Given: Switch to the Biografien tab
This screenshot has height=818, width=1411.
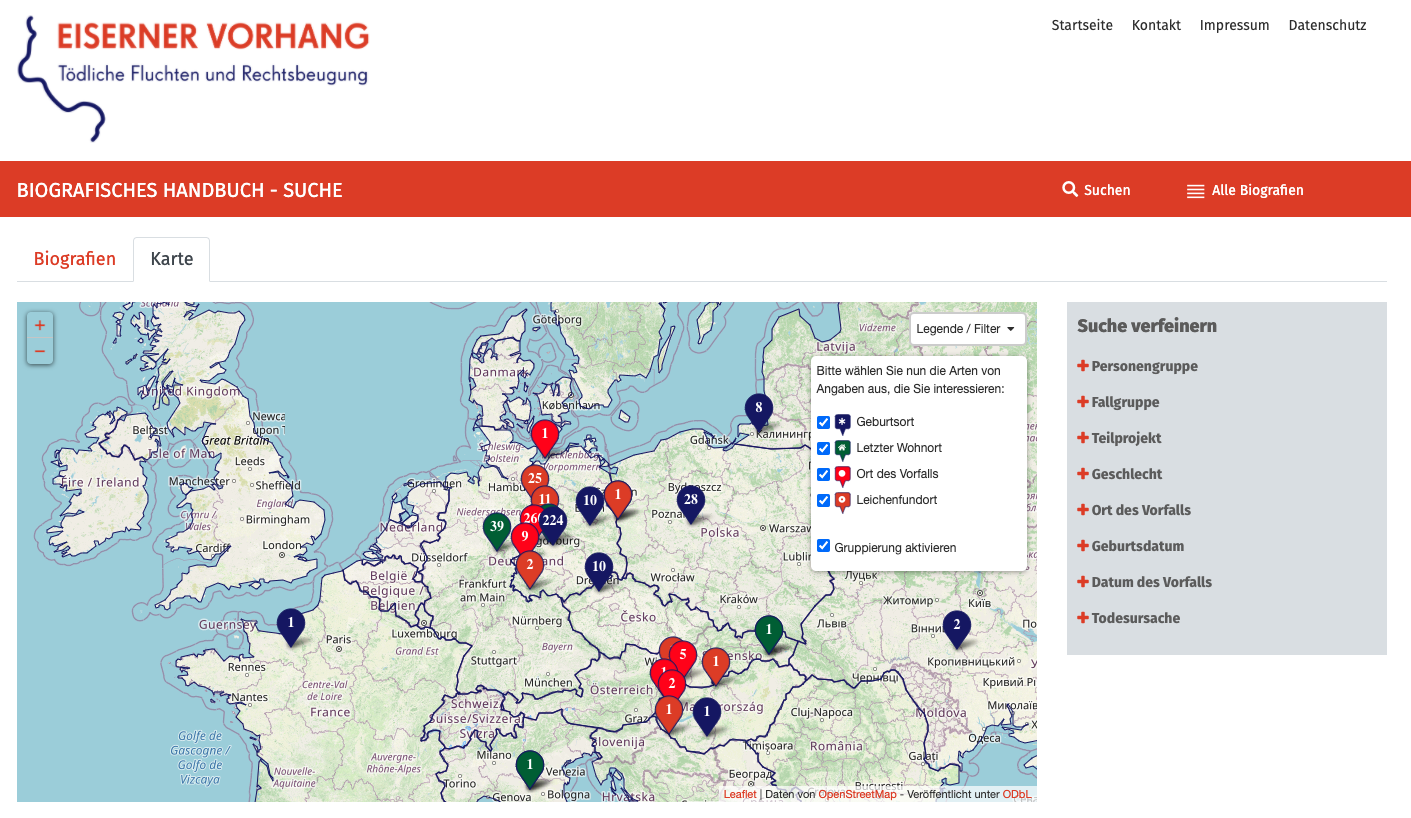Looking at the screenshot, I should (x=75, y=259).
